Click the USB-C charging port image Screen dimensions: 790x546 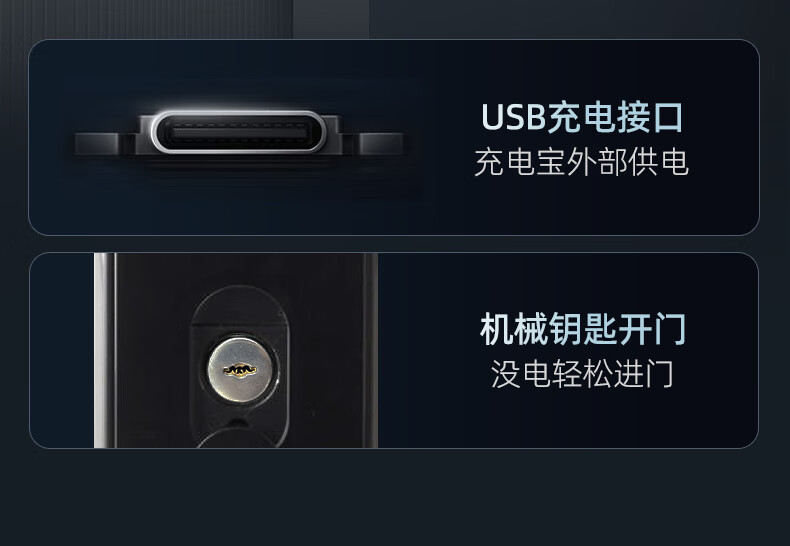(239, 132)
